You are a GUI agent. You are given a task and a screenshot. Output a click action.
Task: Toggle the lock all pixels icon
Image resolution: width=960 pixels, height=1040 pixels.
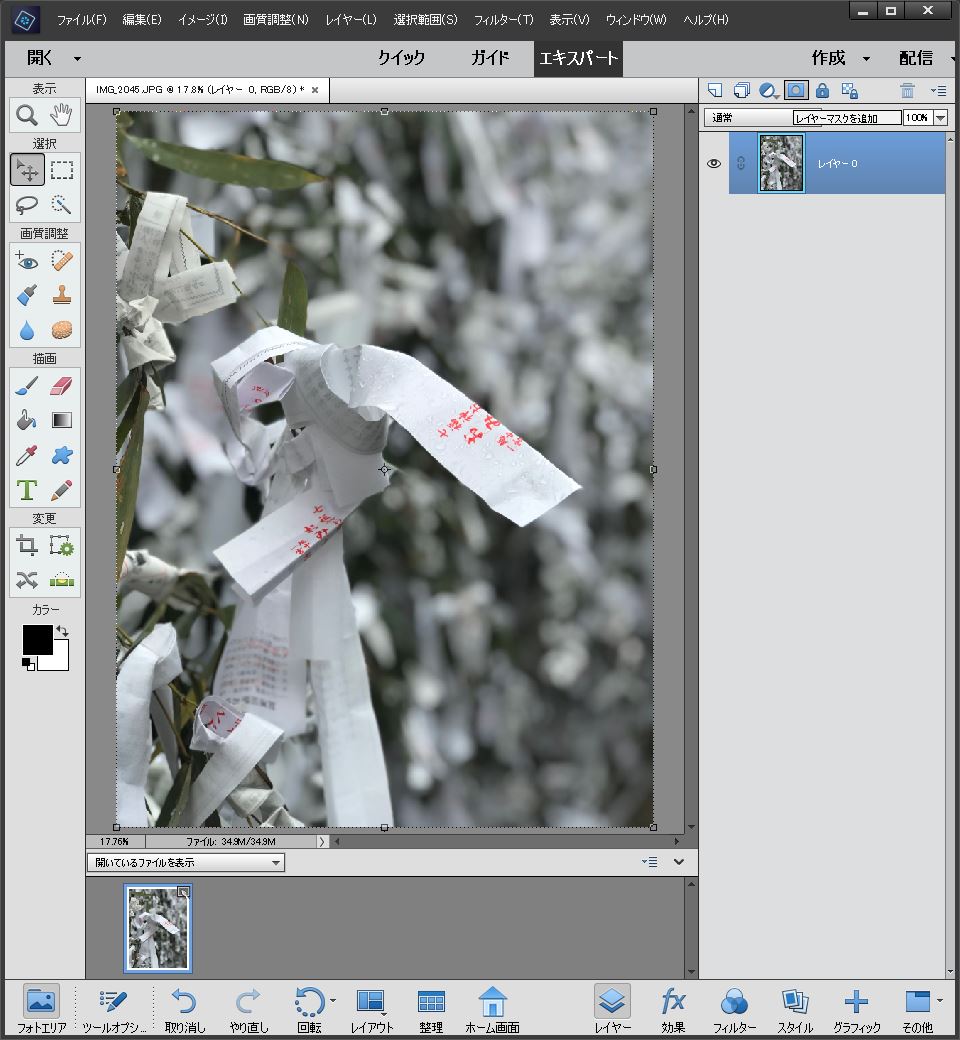(822, 90)
